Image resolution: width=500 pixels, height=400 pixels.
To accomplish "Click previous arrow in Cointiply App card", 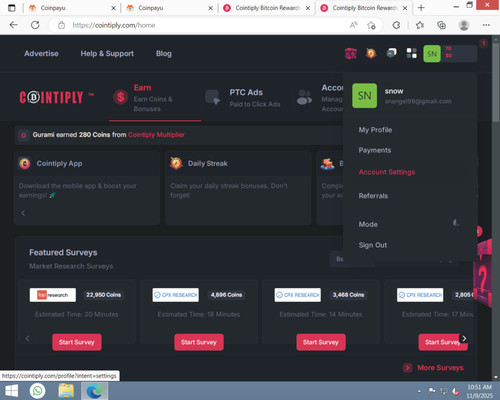I will 23,213.
